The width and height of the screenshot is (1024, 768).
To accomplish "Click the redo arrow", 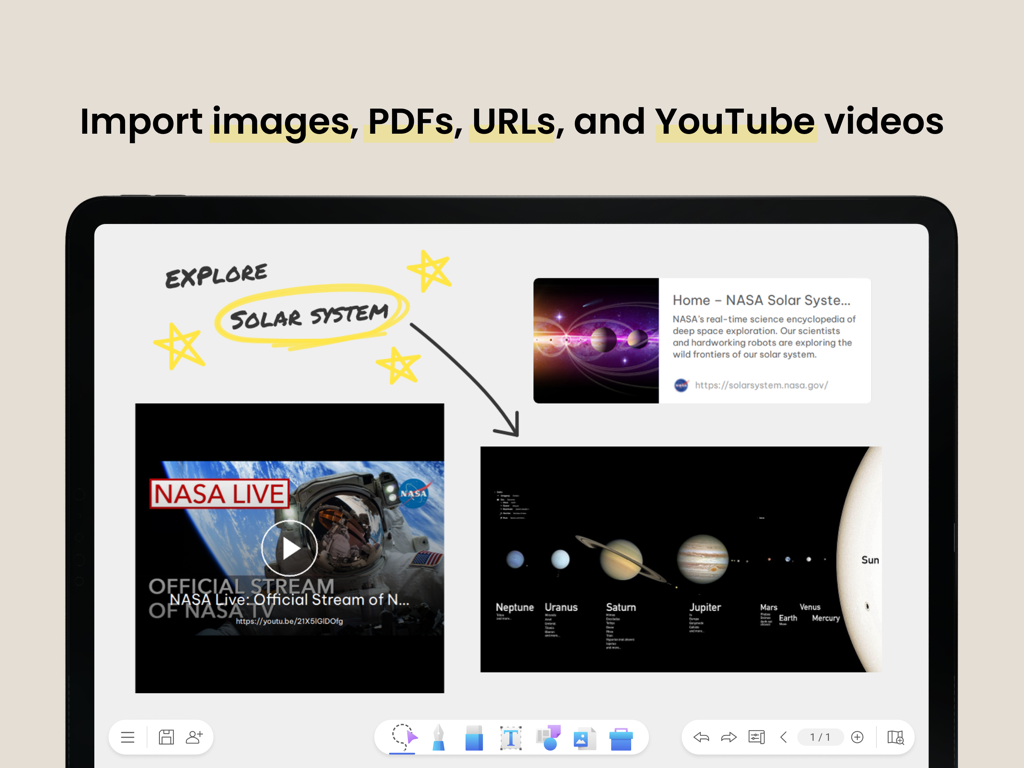I will click(729, 737).
